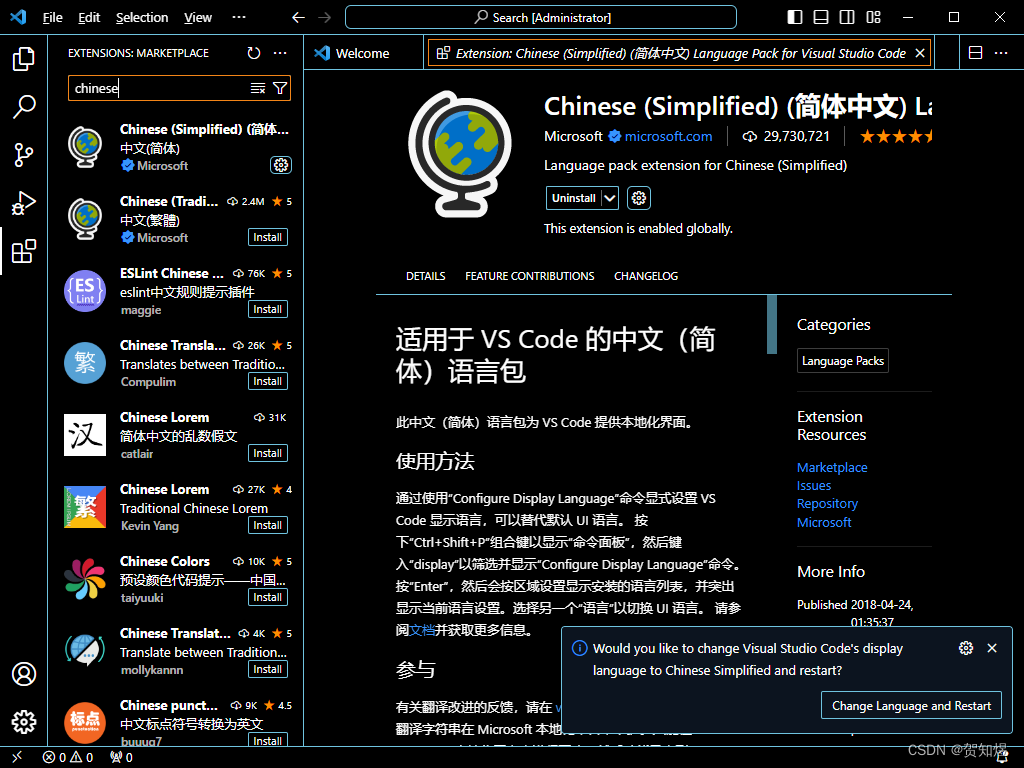The image size is (1024, 768).
Task: Install Chinese Lorem by catlair
Action: point(268,453)
